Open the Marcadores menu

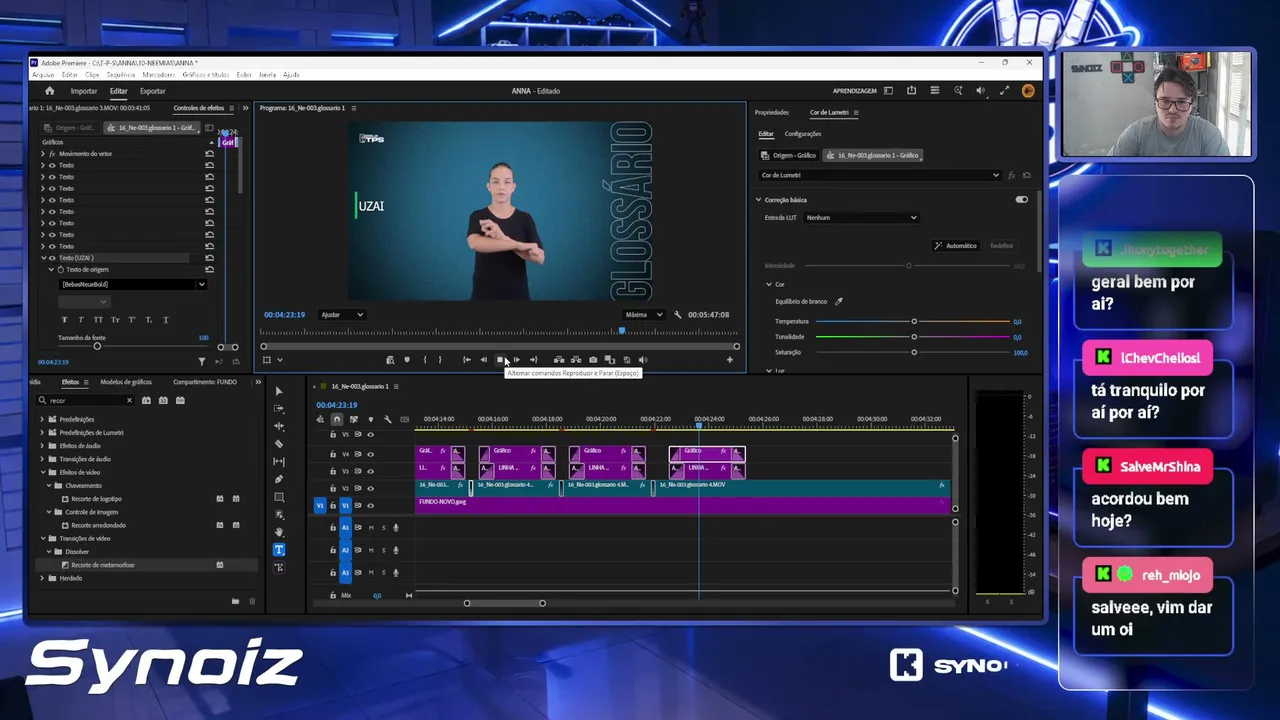[159, 75]
